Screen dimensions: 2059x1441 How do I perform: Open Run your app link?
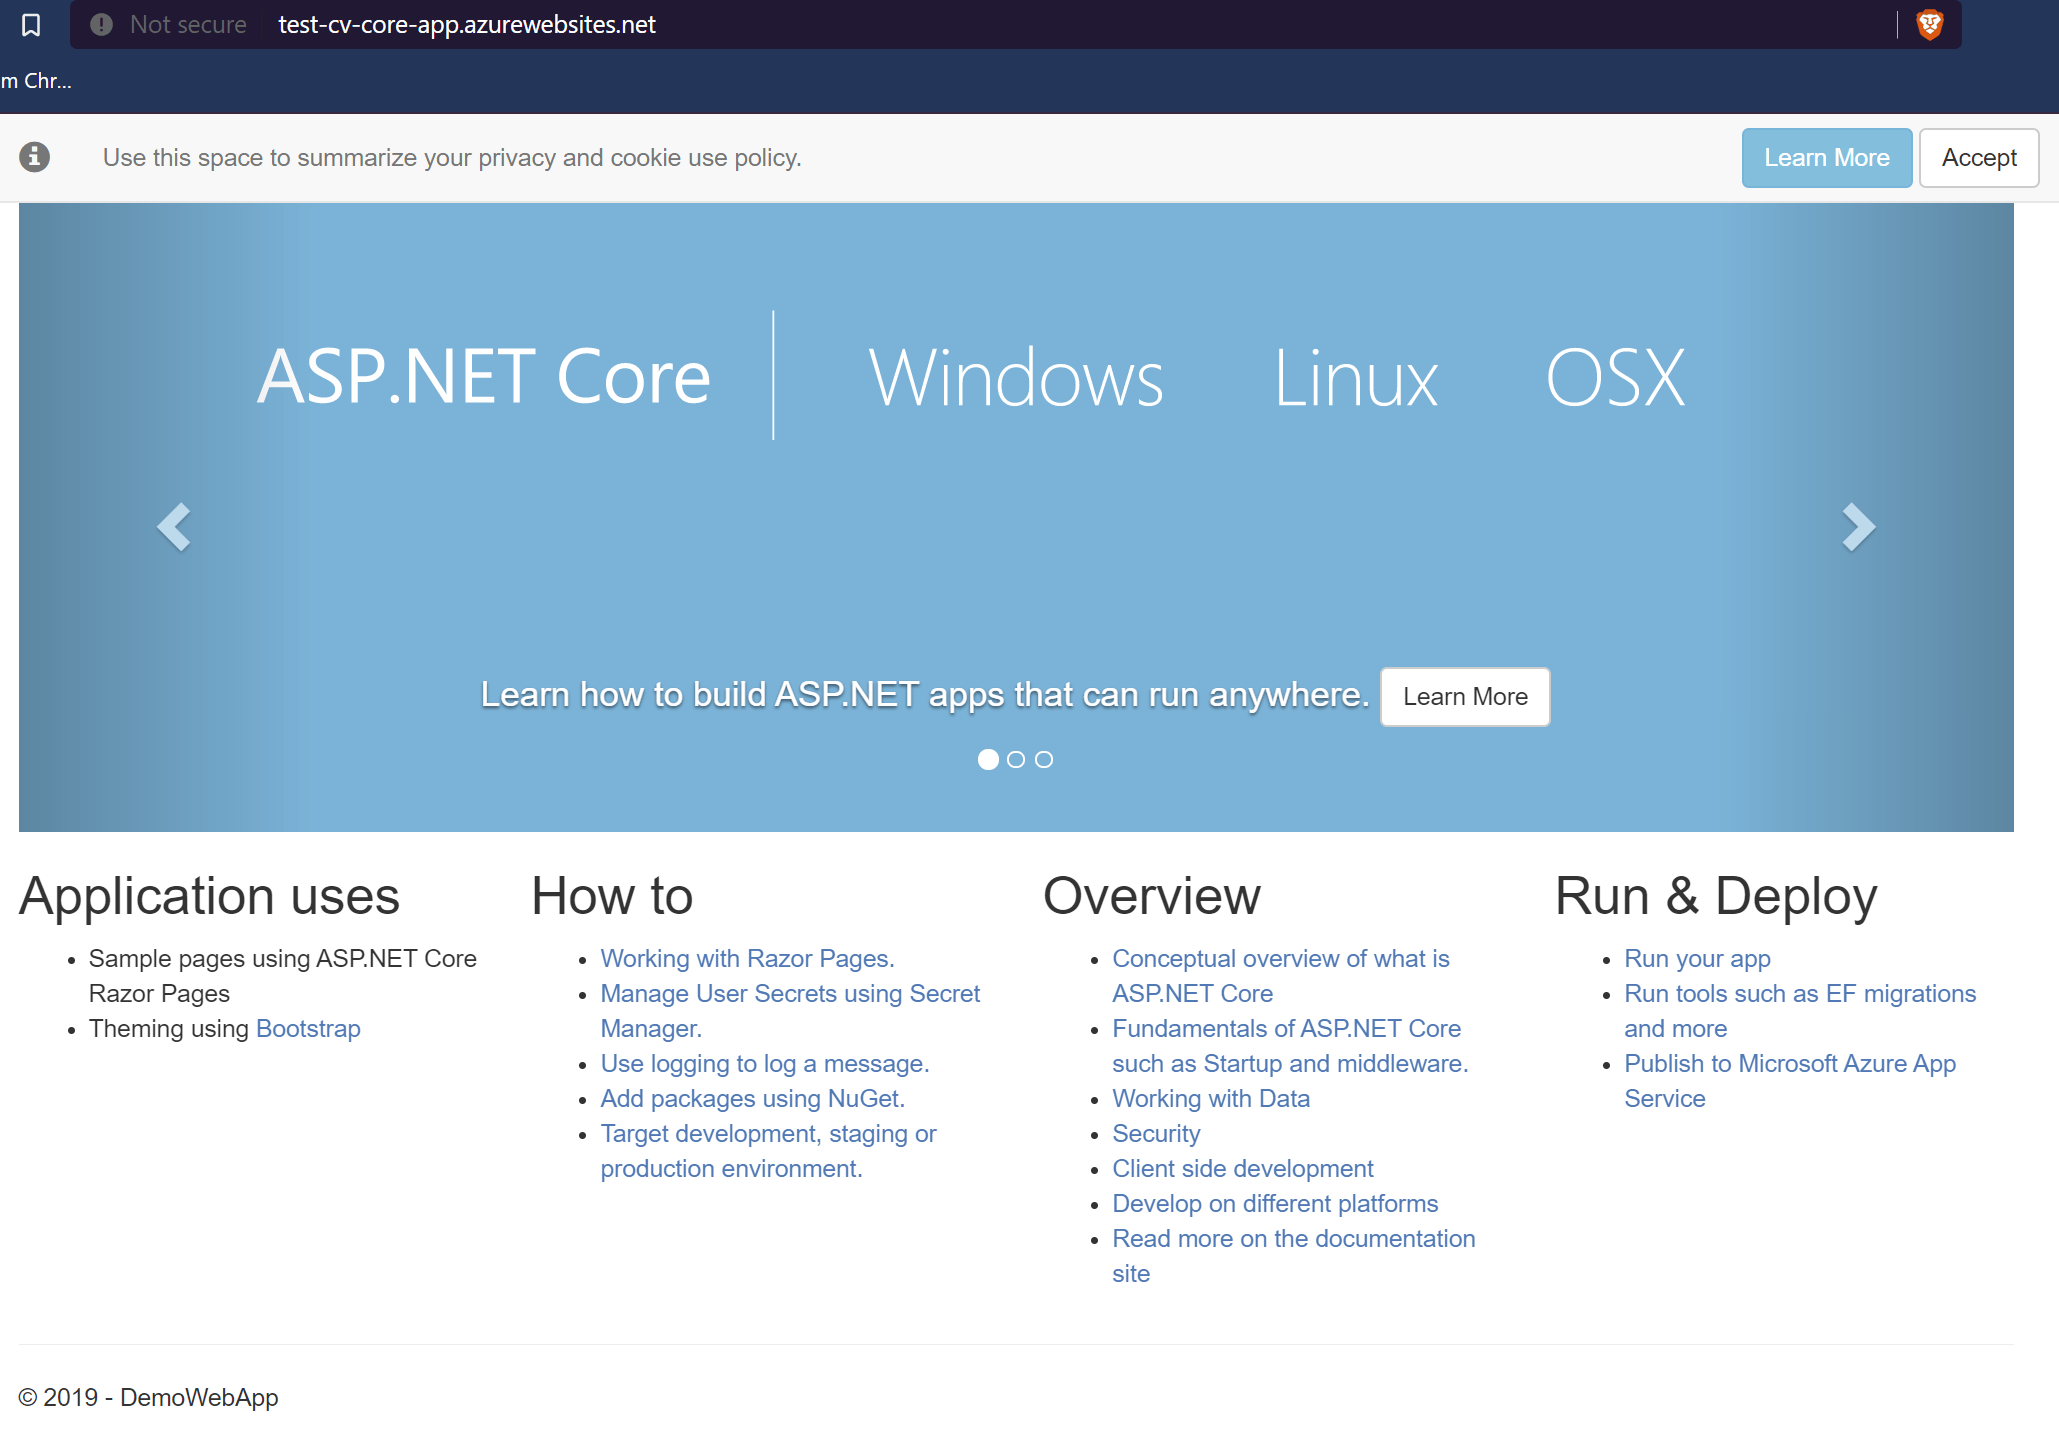(1697, 959)
